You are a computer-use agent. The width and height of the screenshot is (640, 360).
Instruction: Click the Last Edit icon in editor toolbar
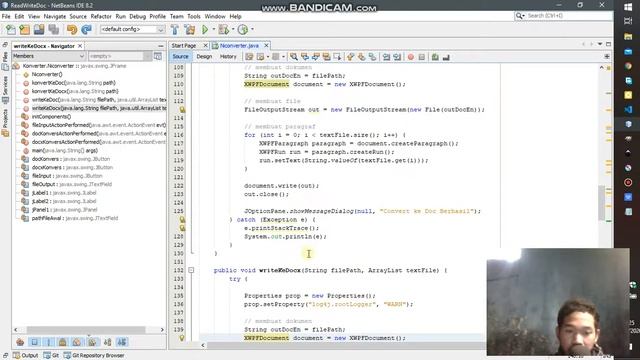249,57
